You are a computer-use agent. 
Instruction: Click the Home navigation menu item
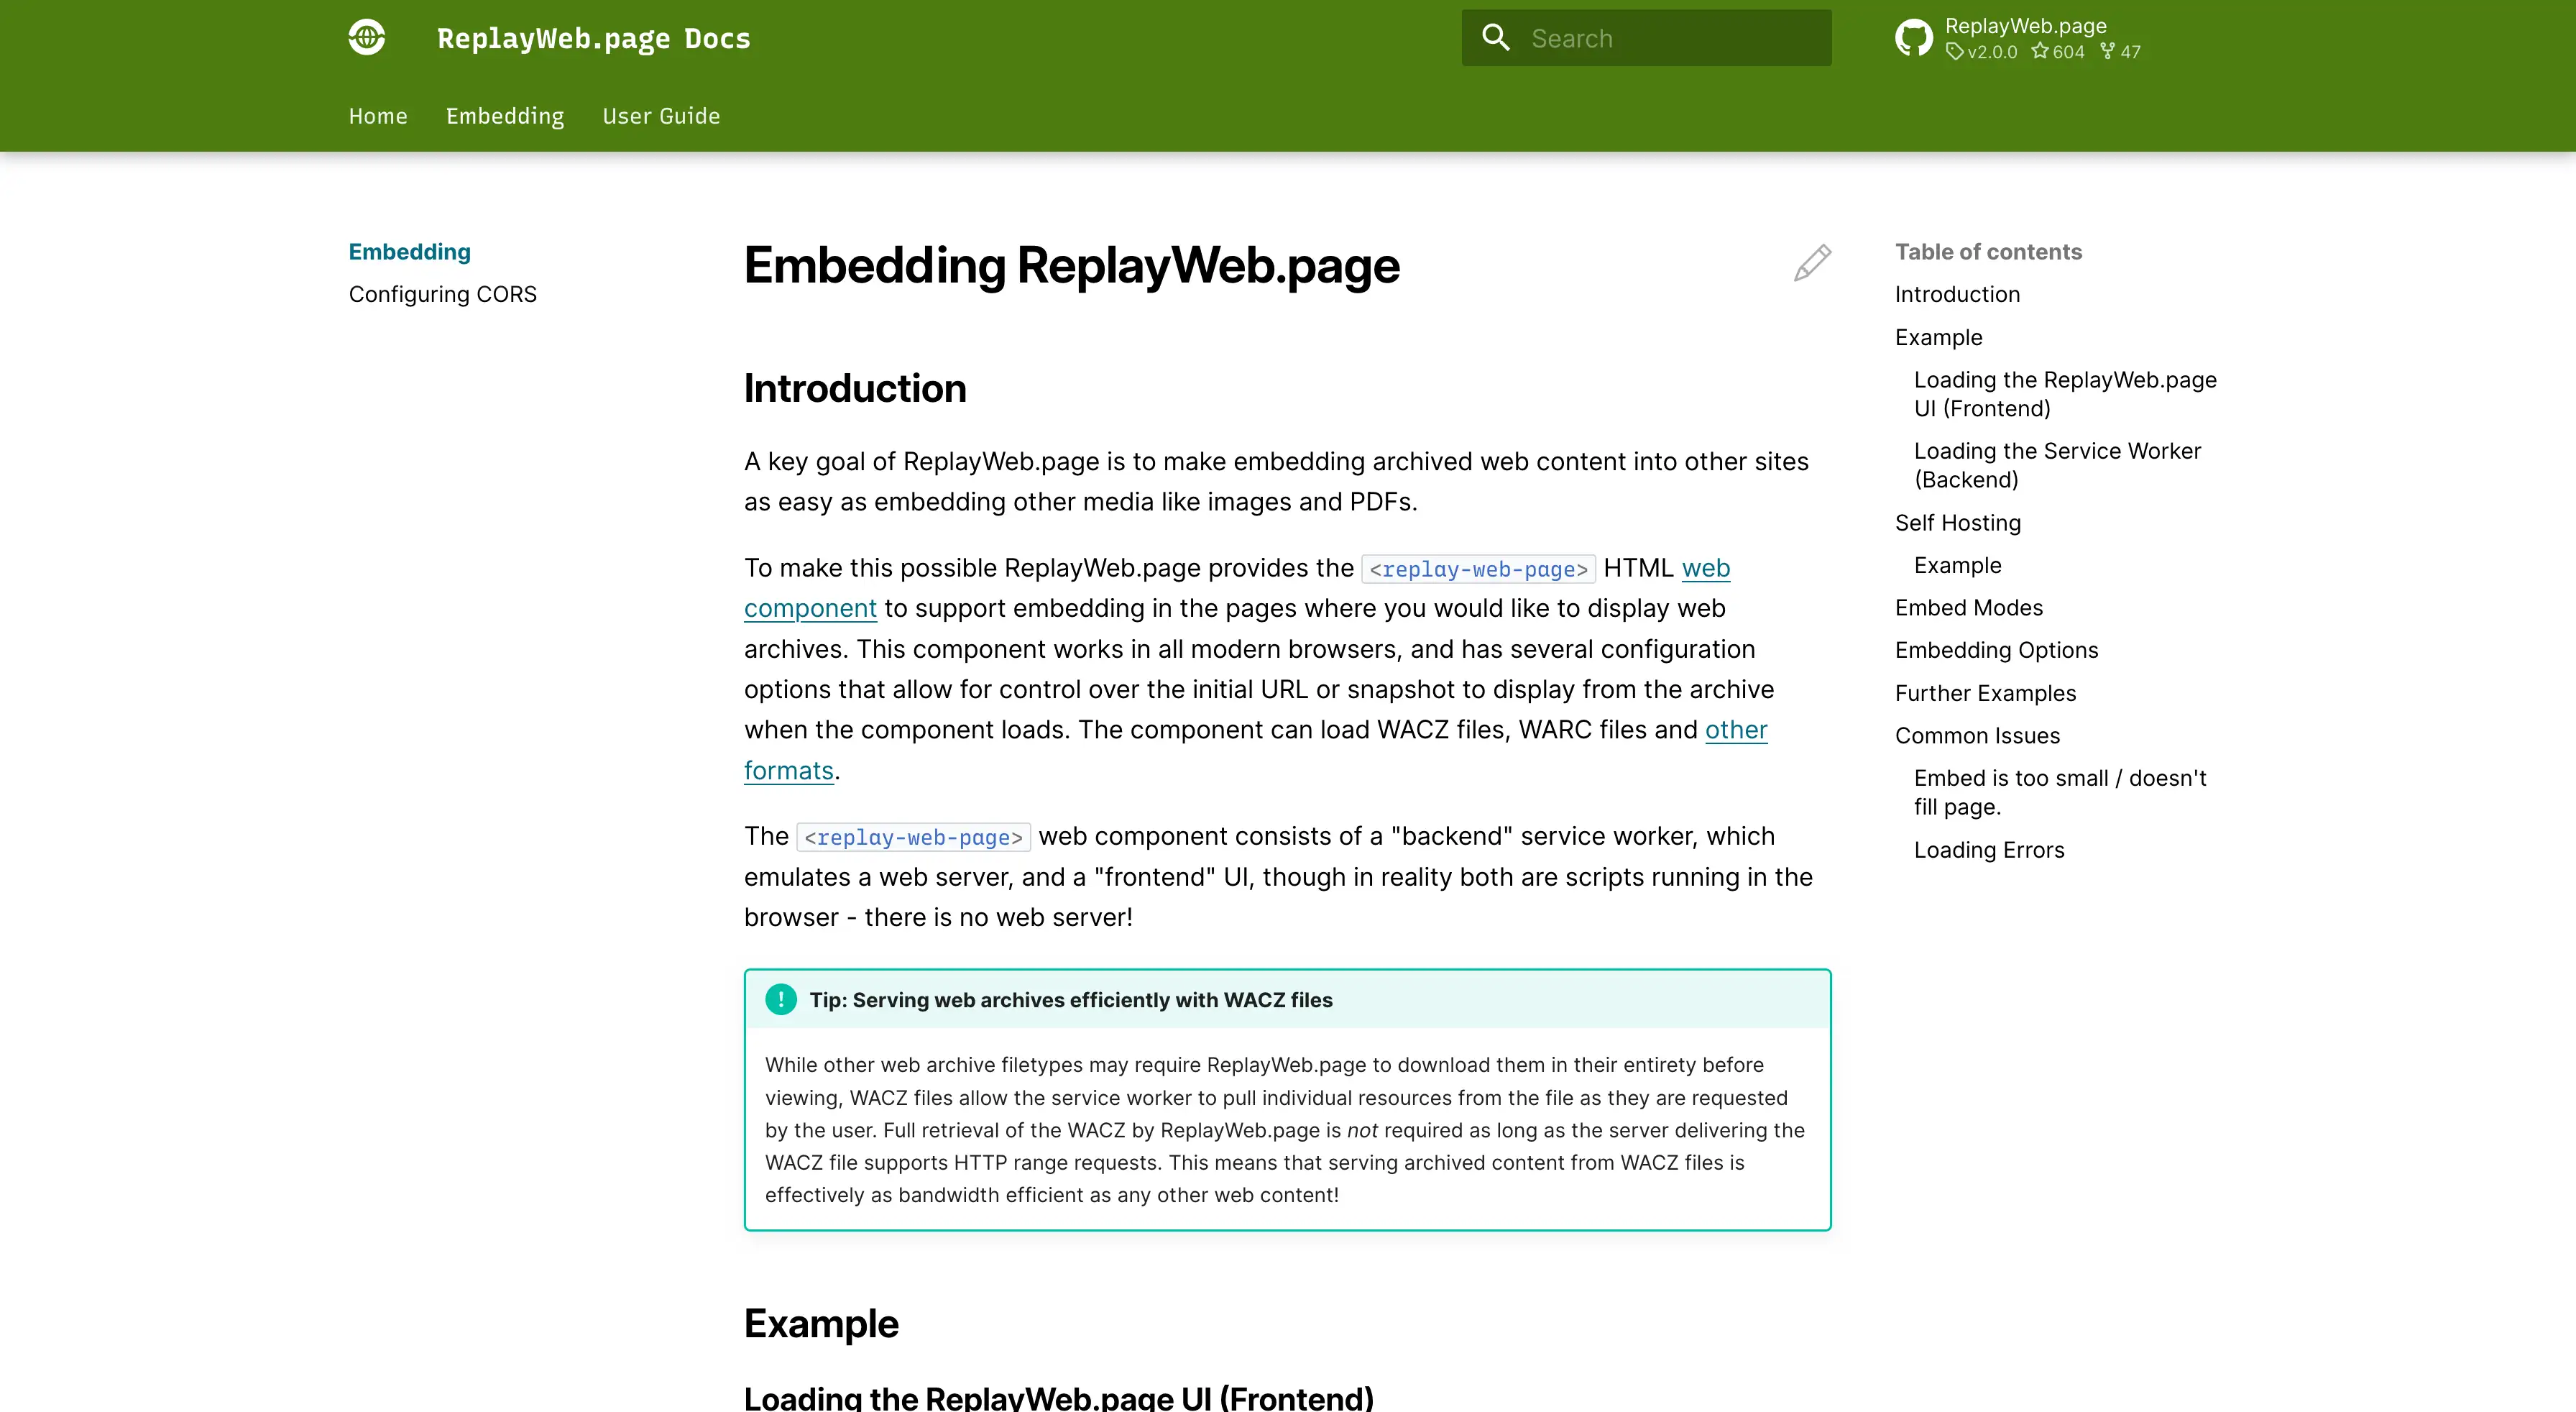[x=377, y=115]
